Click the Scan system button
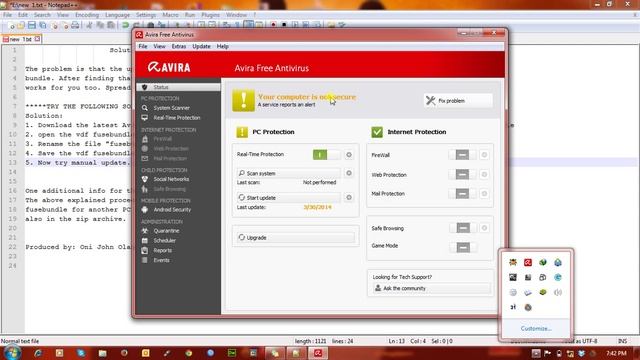 pos(289,173)
